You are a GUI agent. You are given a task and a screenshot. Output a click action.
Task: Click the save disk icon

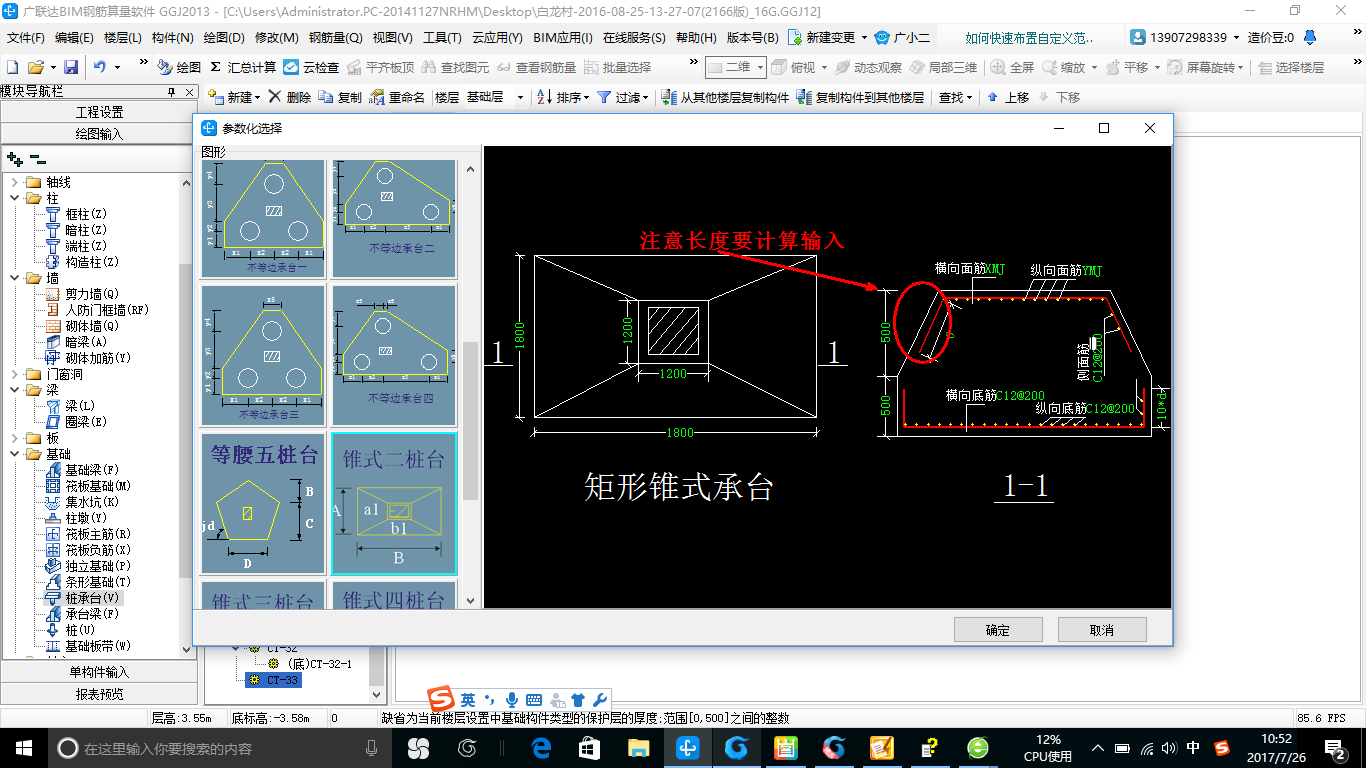[71, 67]
